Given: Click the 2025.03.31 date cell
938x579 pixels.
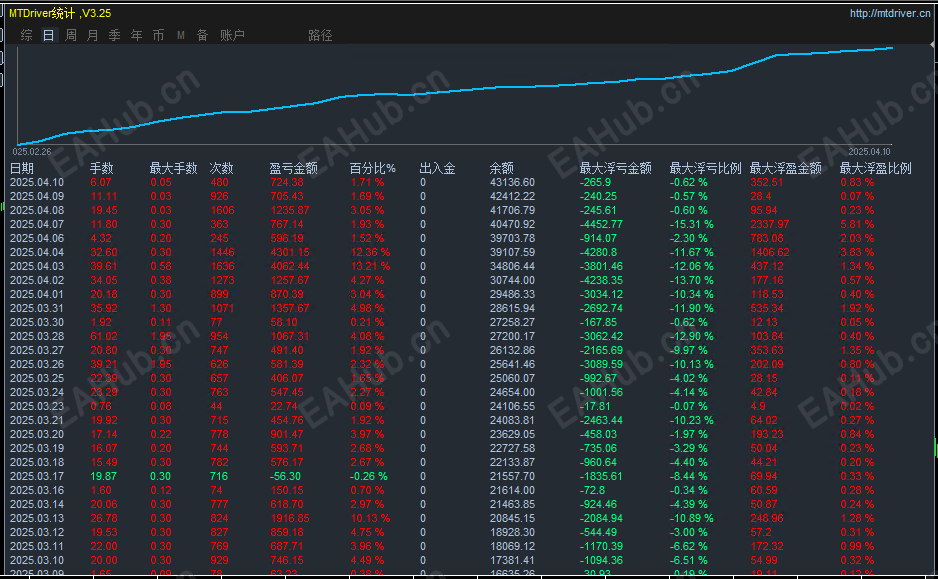Looking at the screenshot, I should [x=36, y=308].
